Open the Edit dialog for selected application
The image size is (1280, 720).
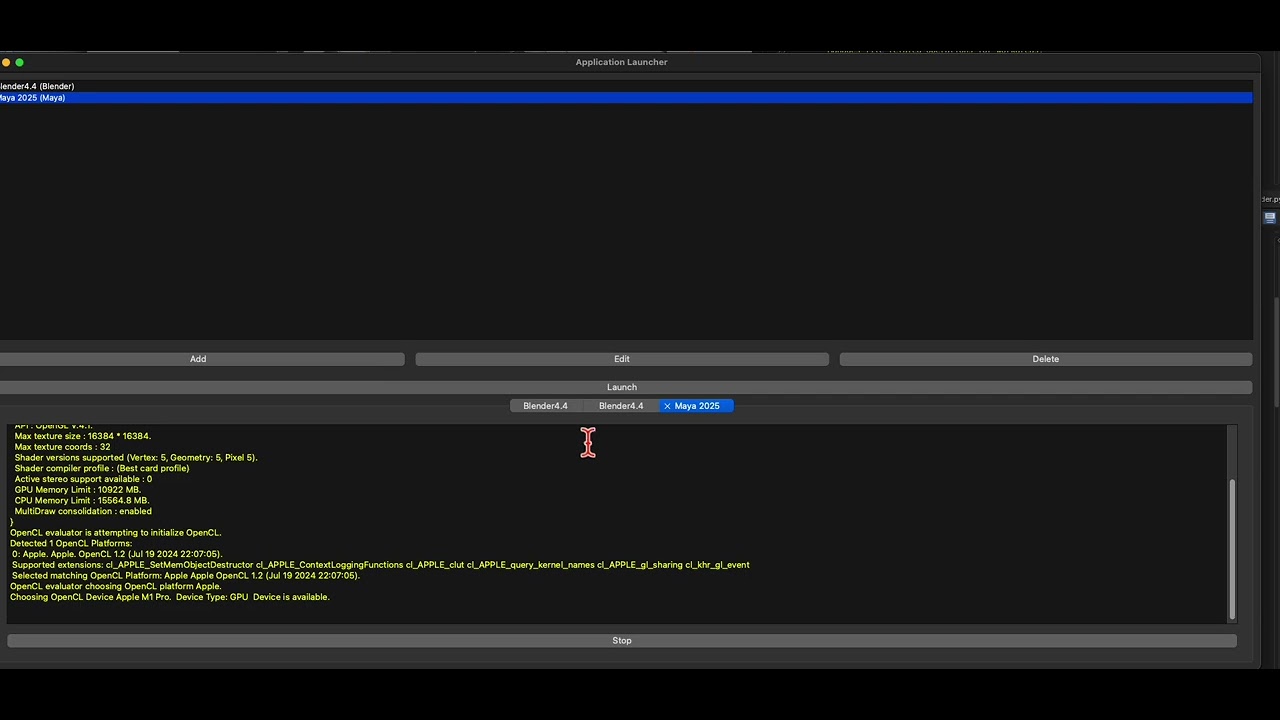622,359
